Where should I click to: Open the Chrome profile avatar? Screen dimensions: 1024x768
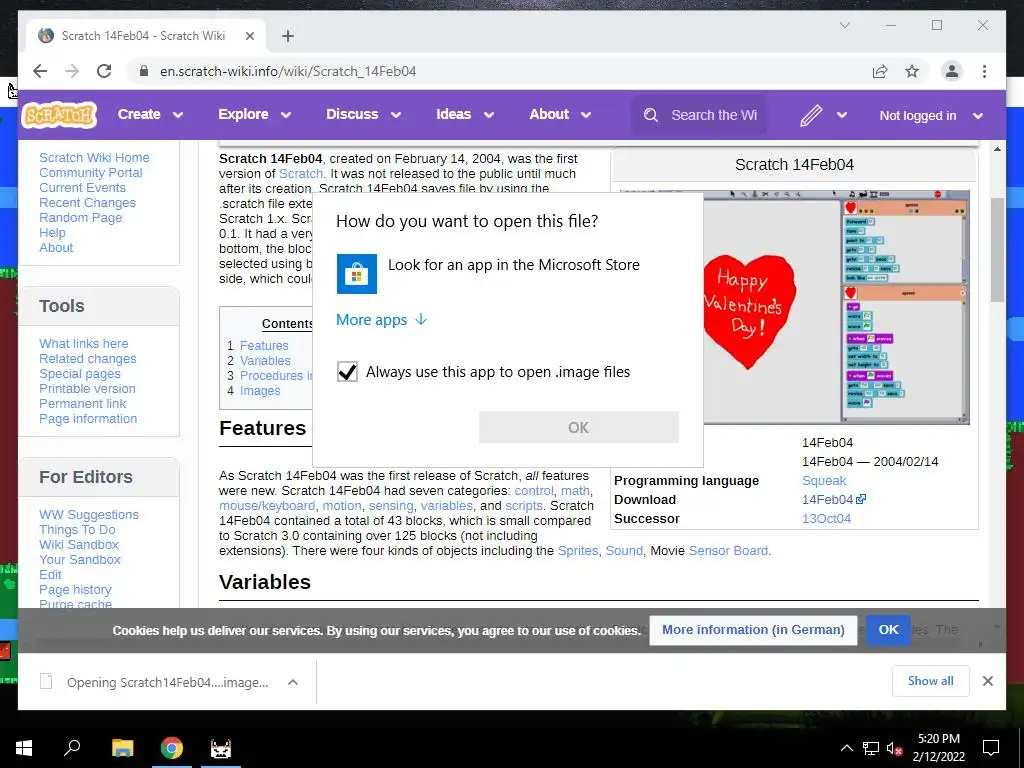point(952,71)
